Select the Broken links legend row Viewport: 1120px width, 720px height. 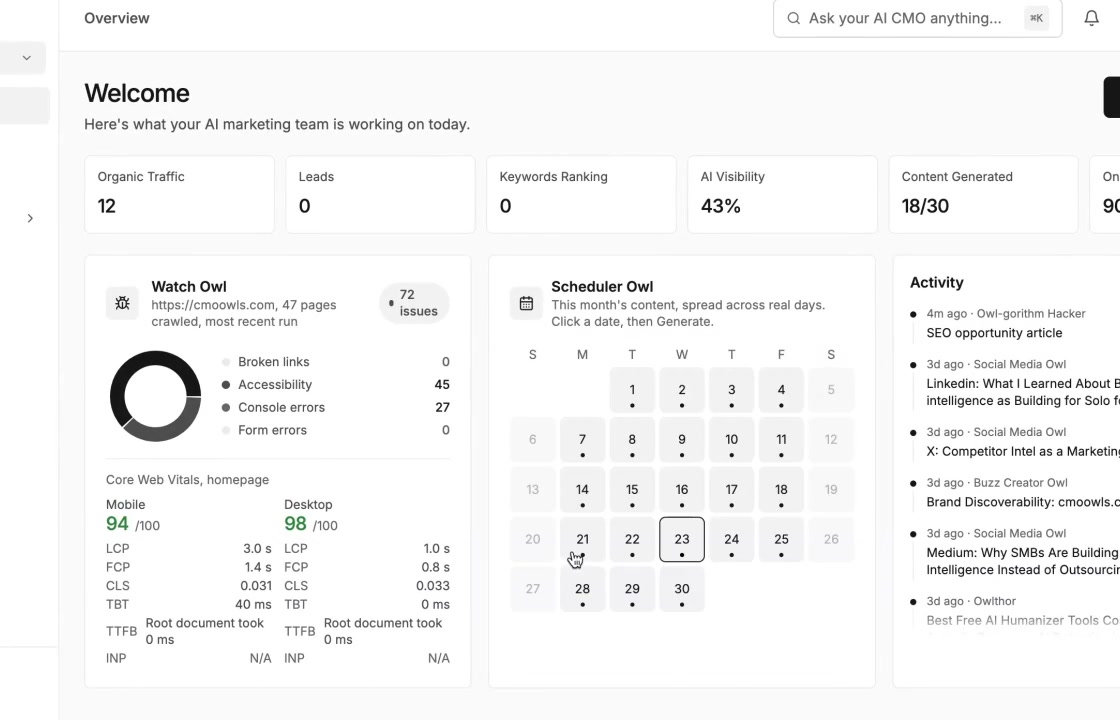[x=336, y=361]
